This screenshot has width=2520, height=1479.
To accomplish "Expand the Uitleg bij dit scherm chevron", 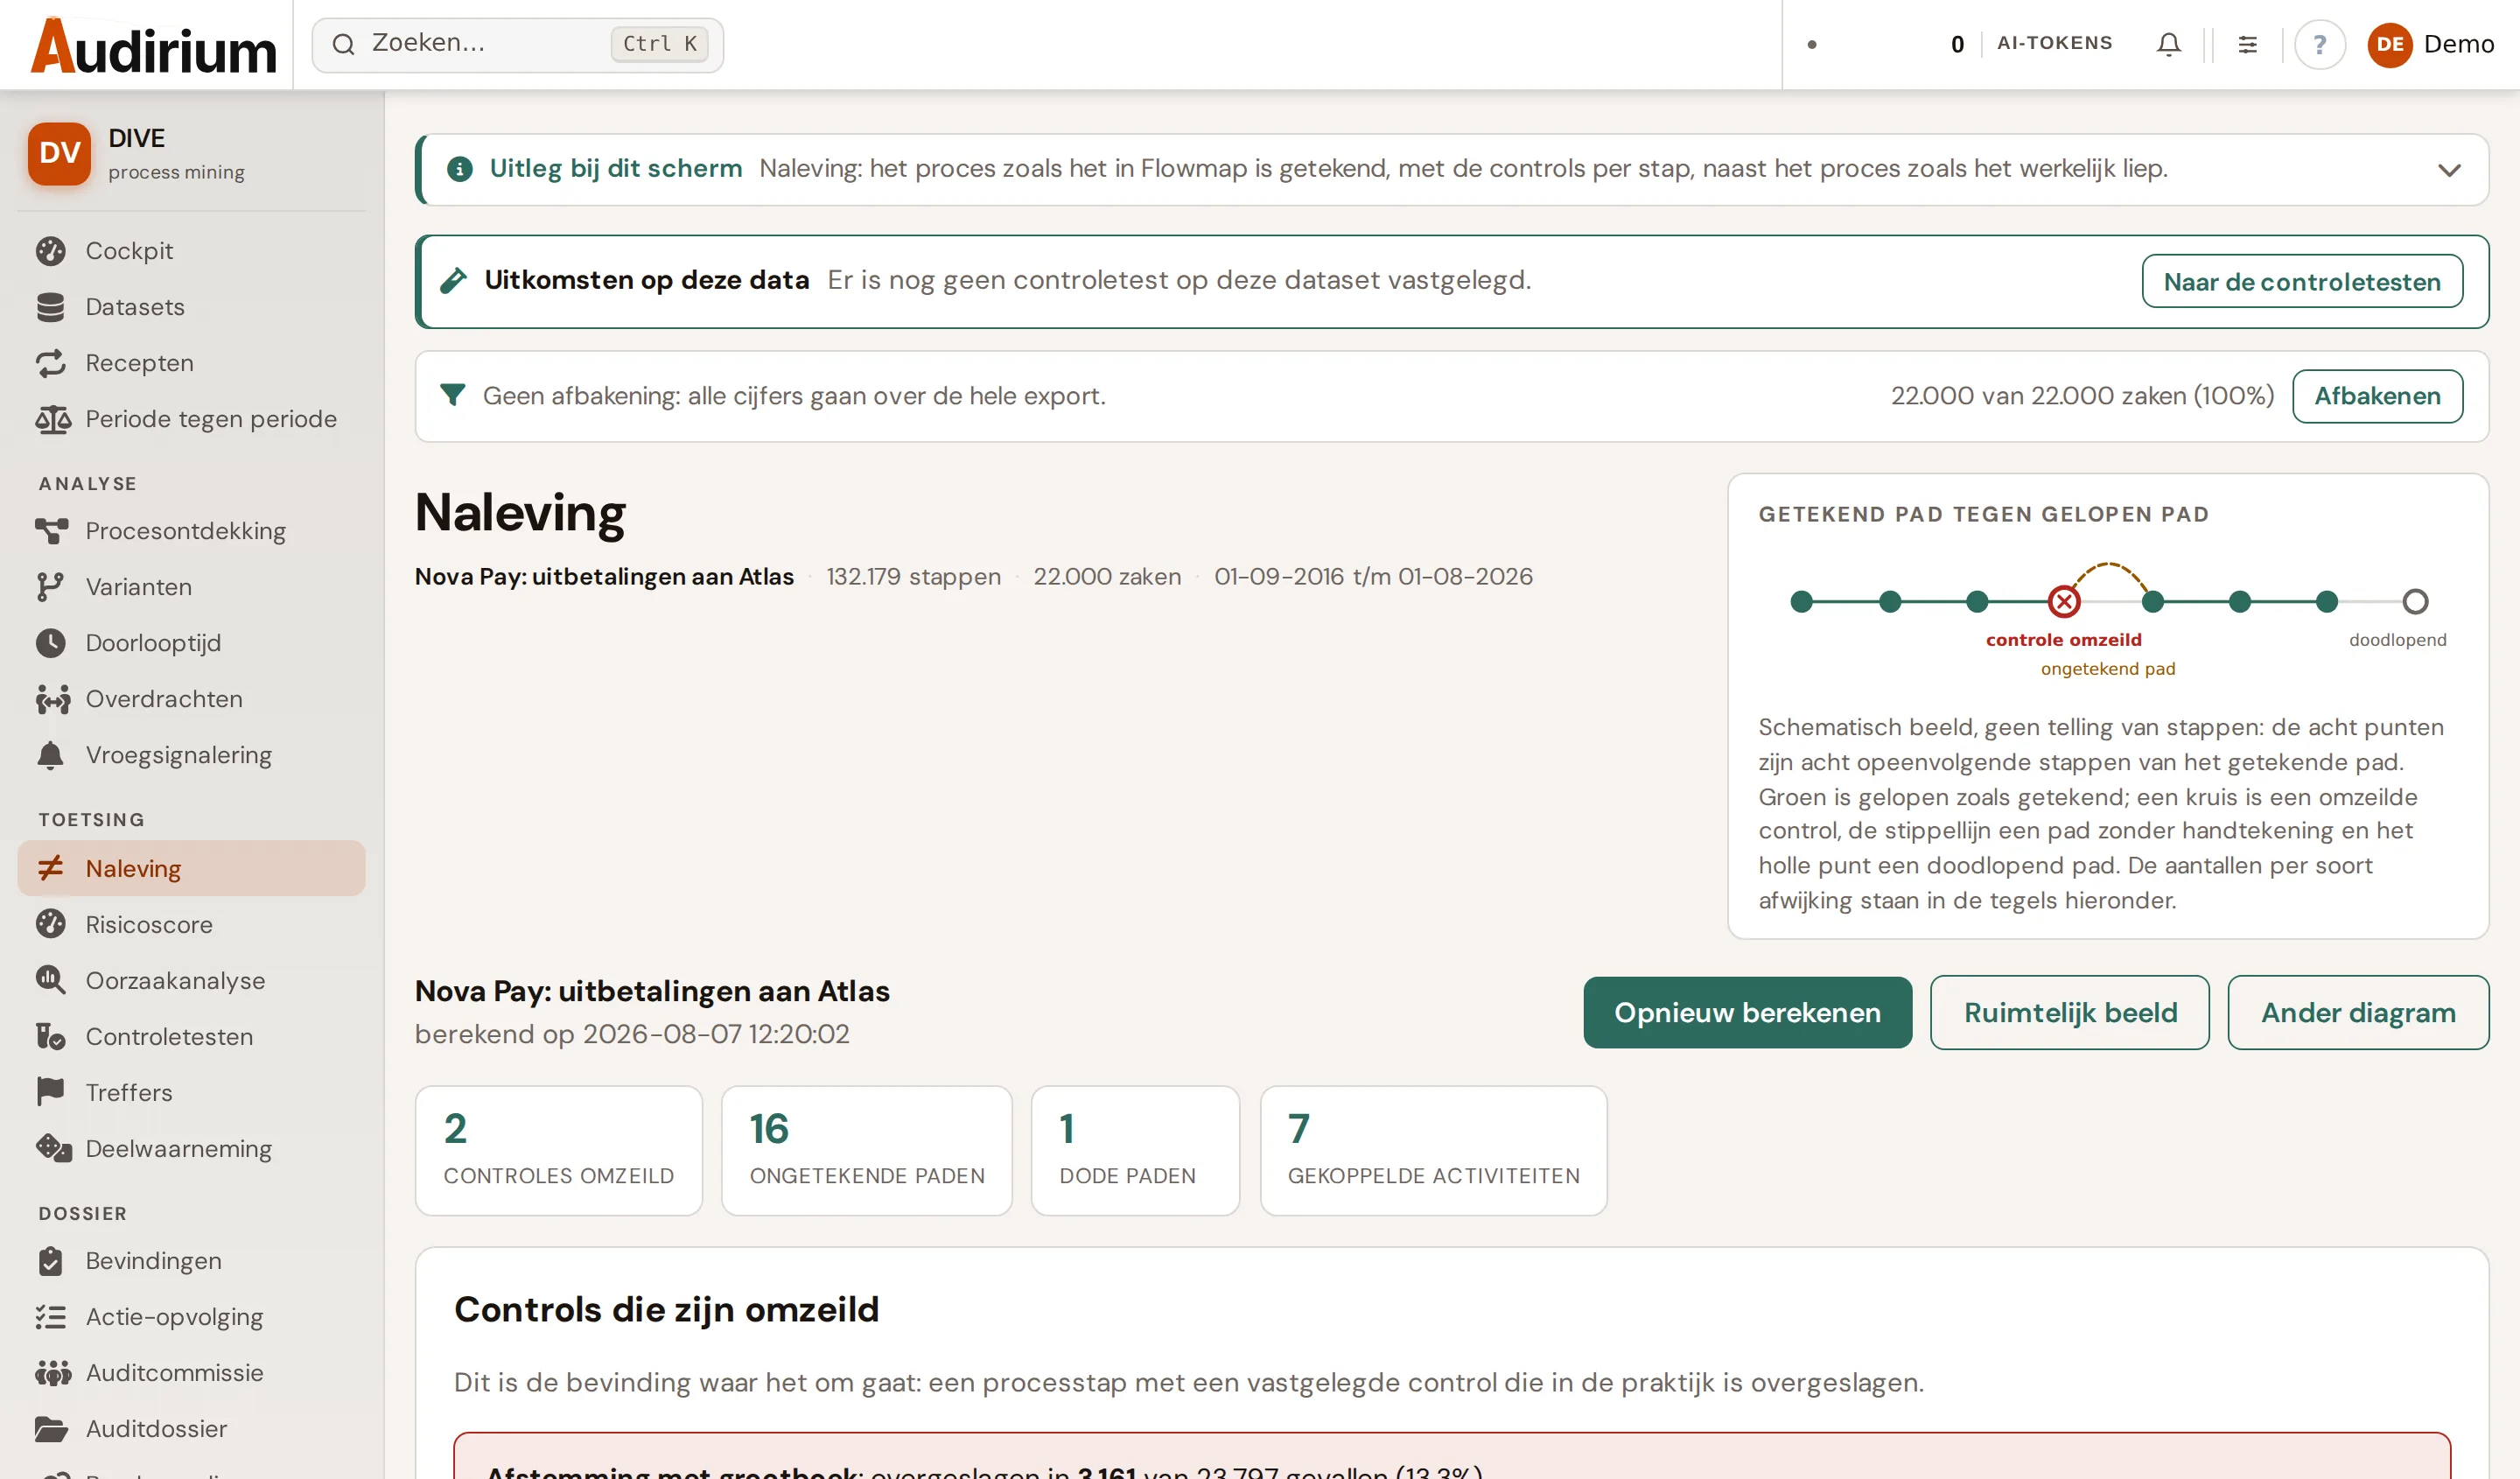I will (x=2448, y=169).
